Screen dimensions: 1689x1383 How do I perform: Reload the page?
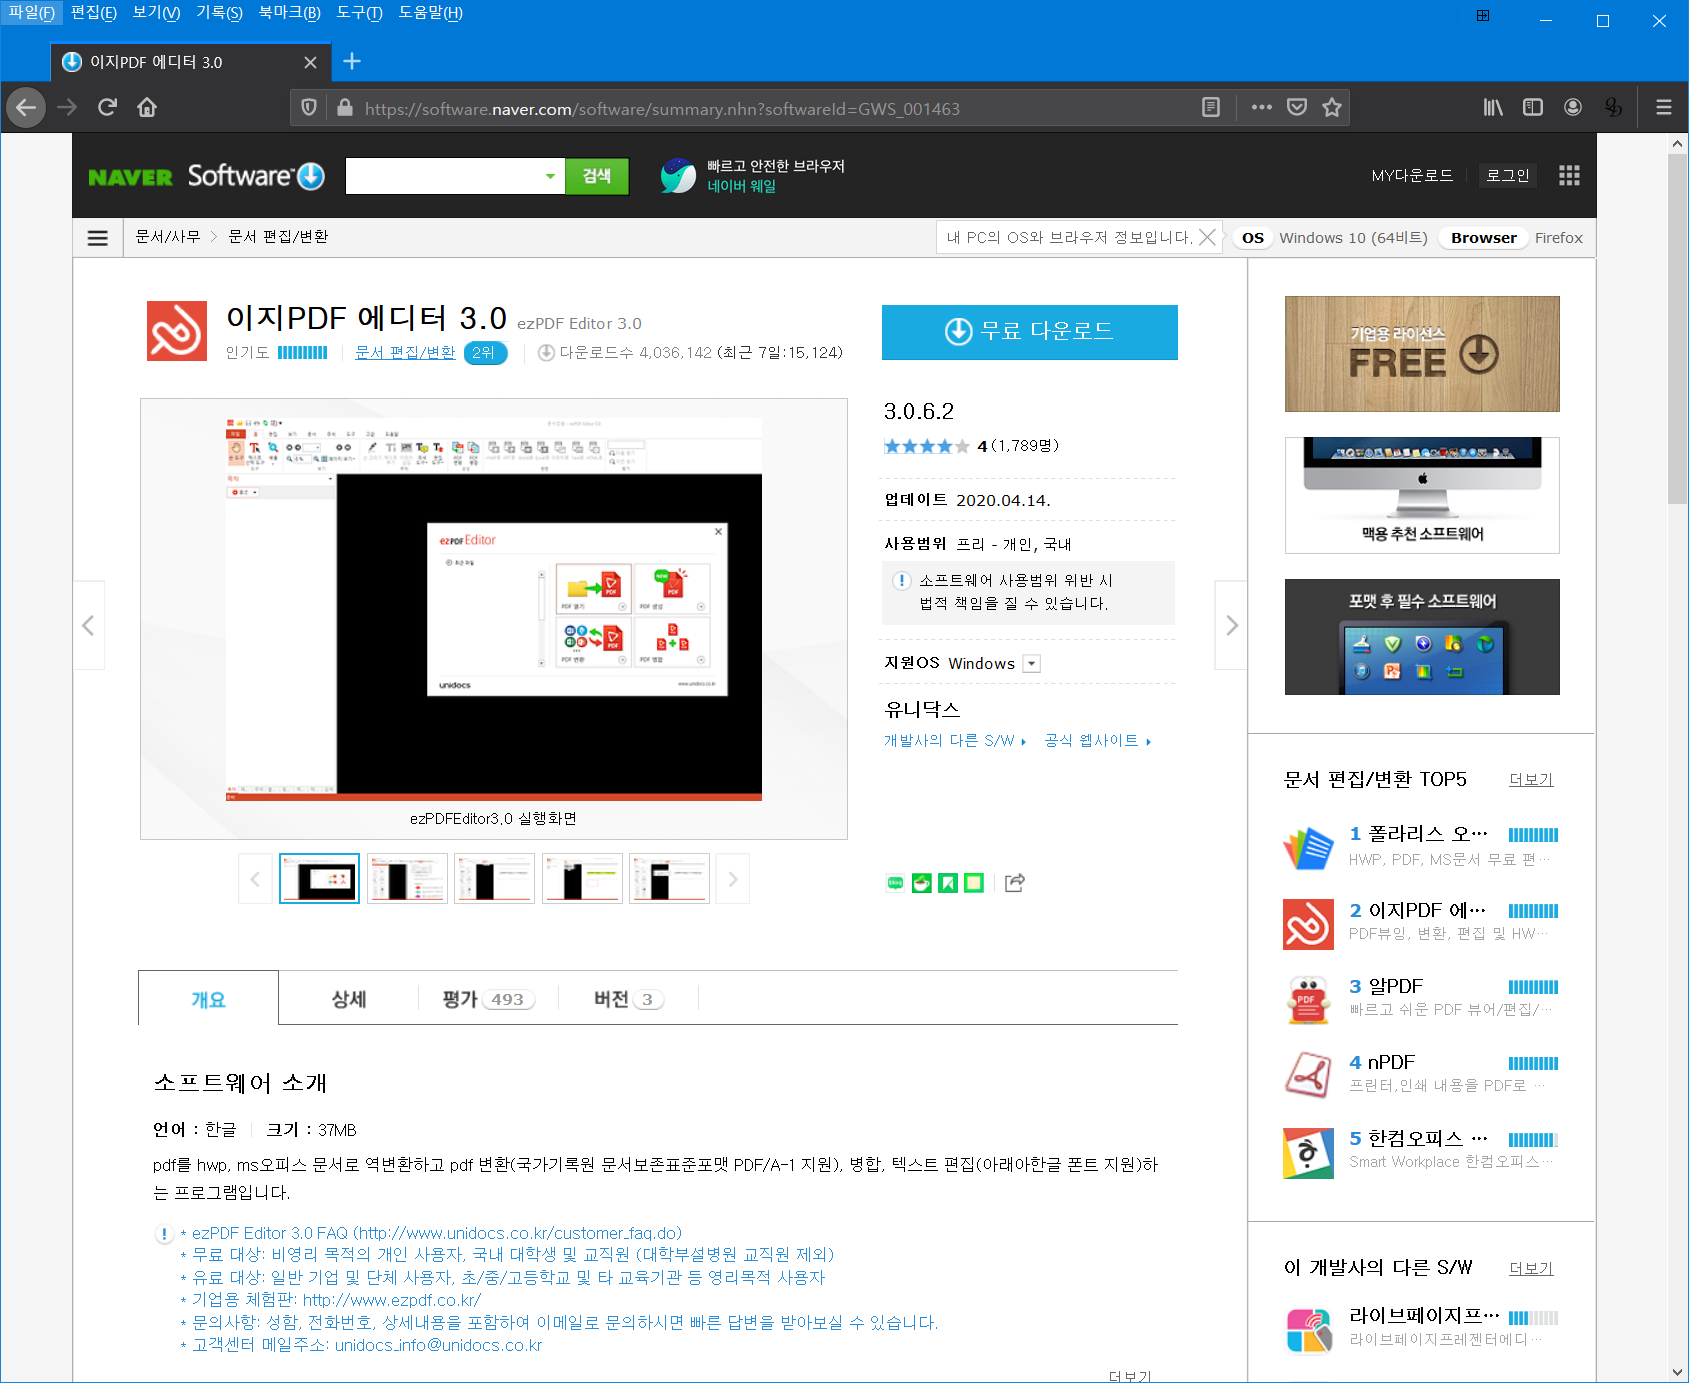pyautogui.click(x=107, y=107)
